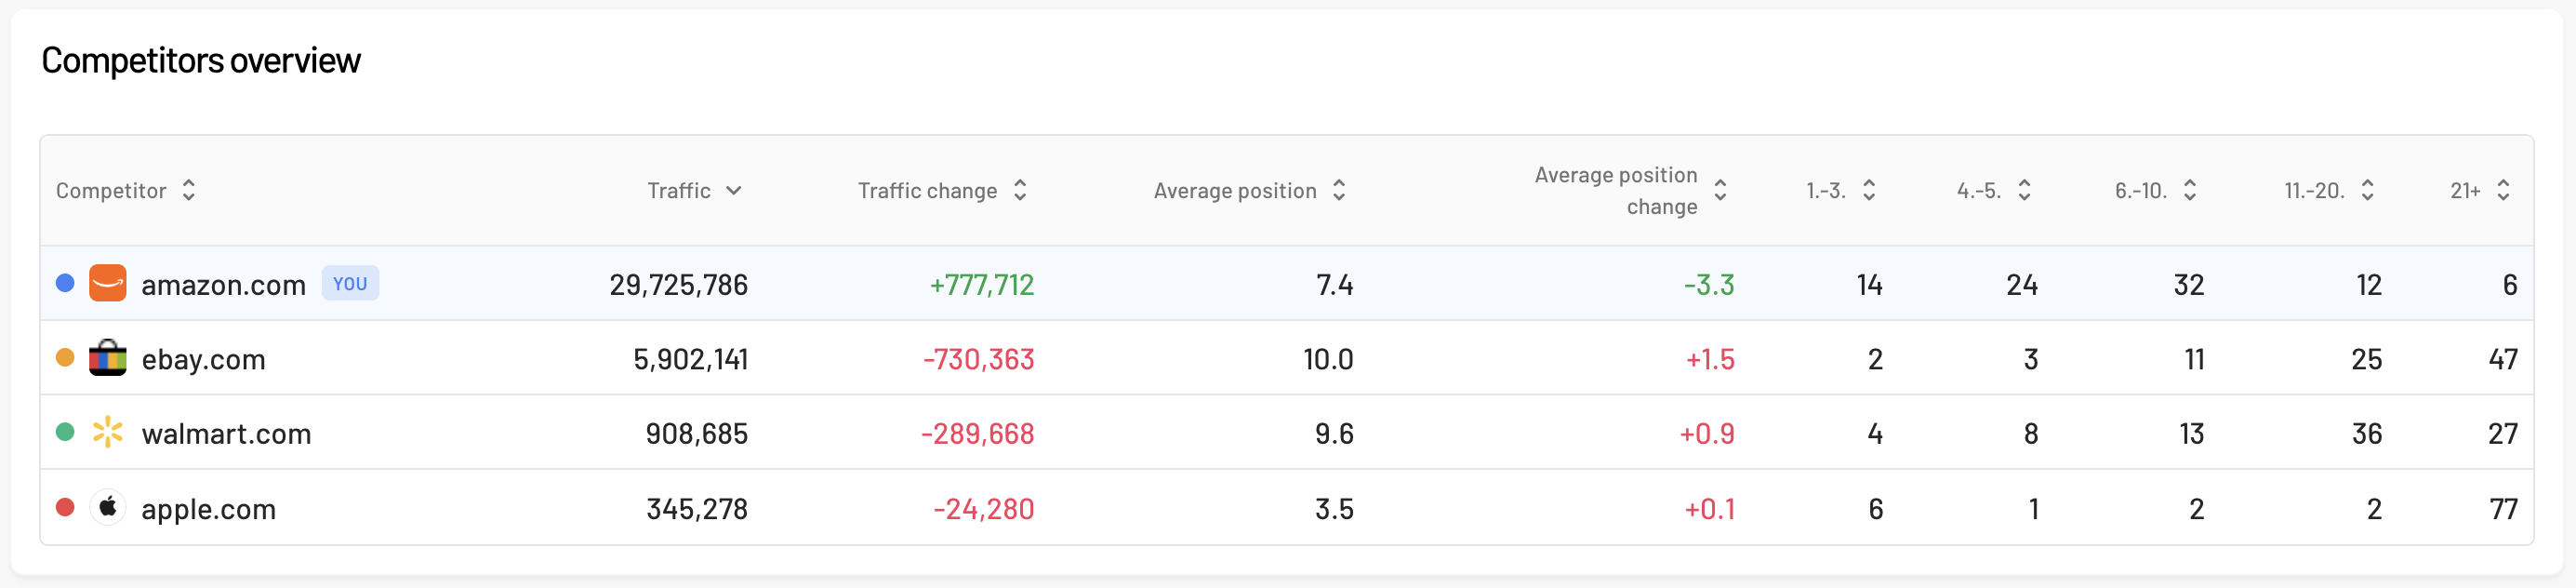Image resolution: width=2576 pixels, height=588 pixels.
Task: Select traffic value 345,278
Action: [697, 509]
